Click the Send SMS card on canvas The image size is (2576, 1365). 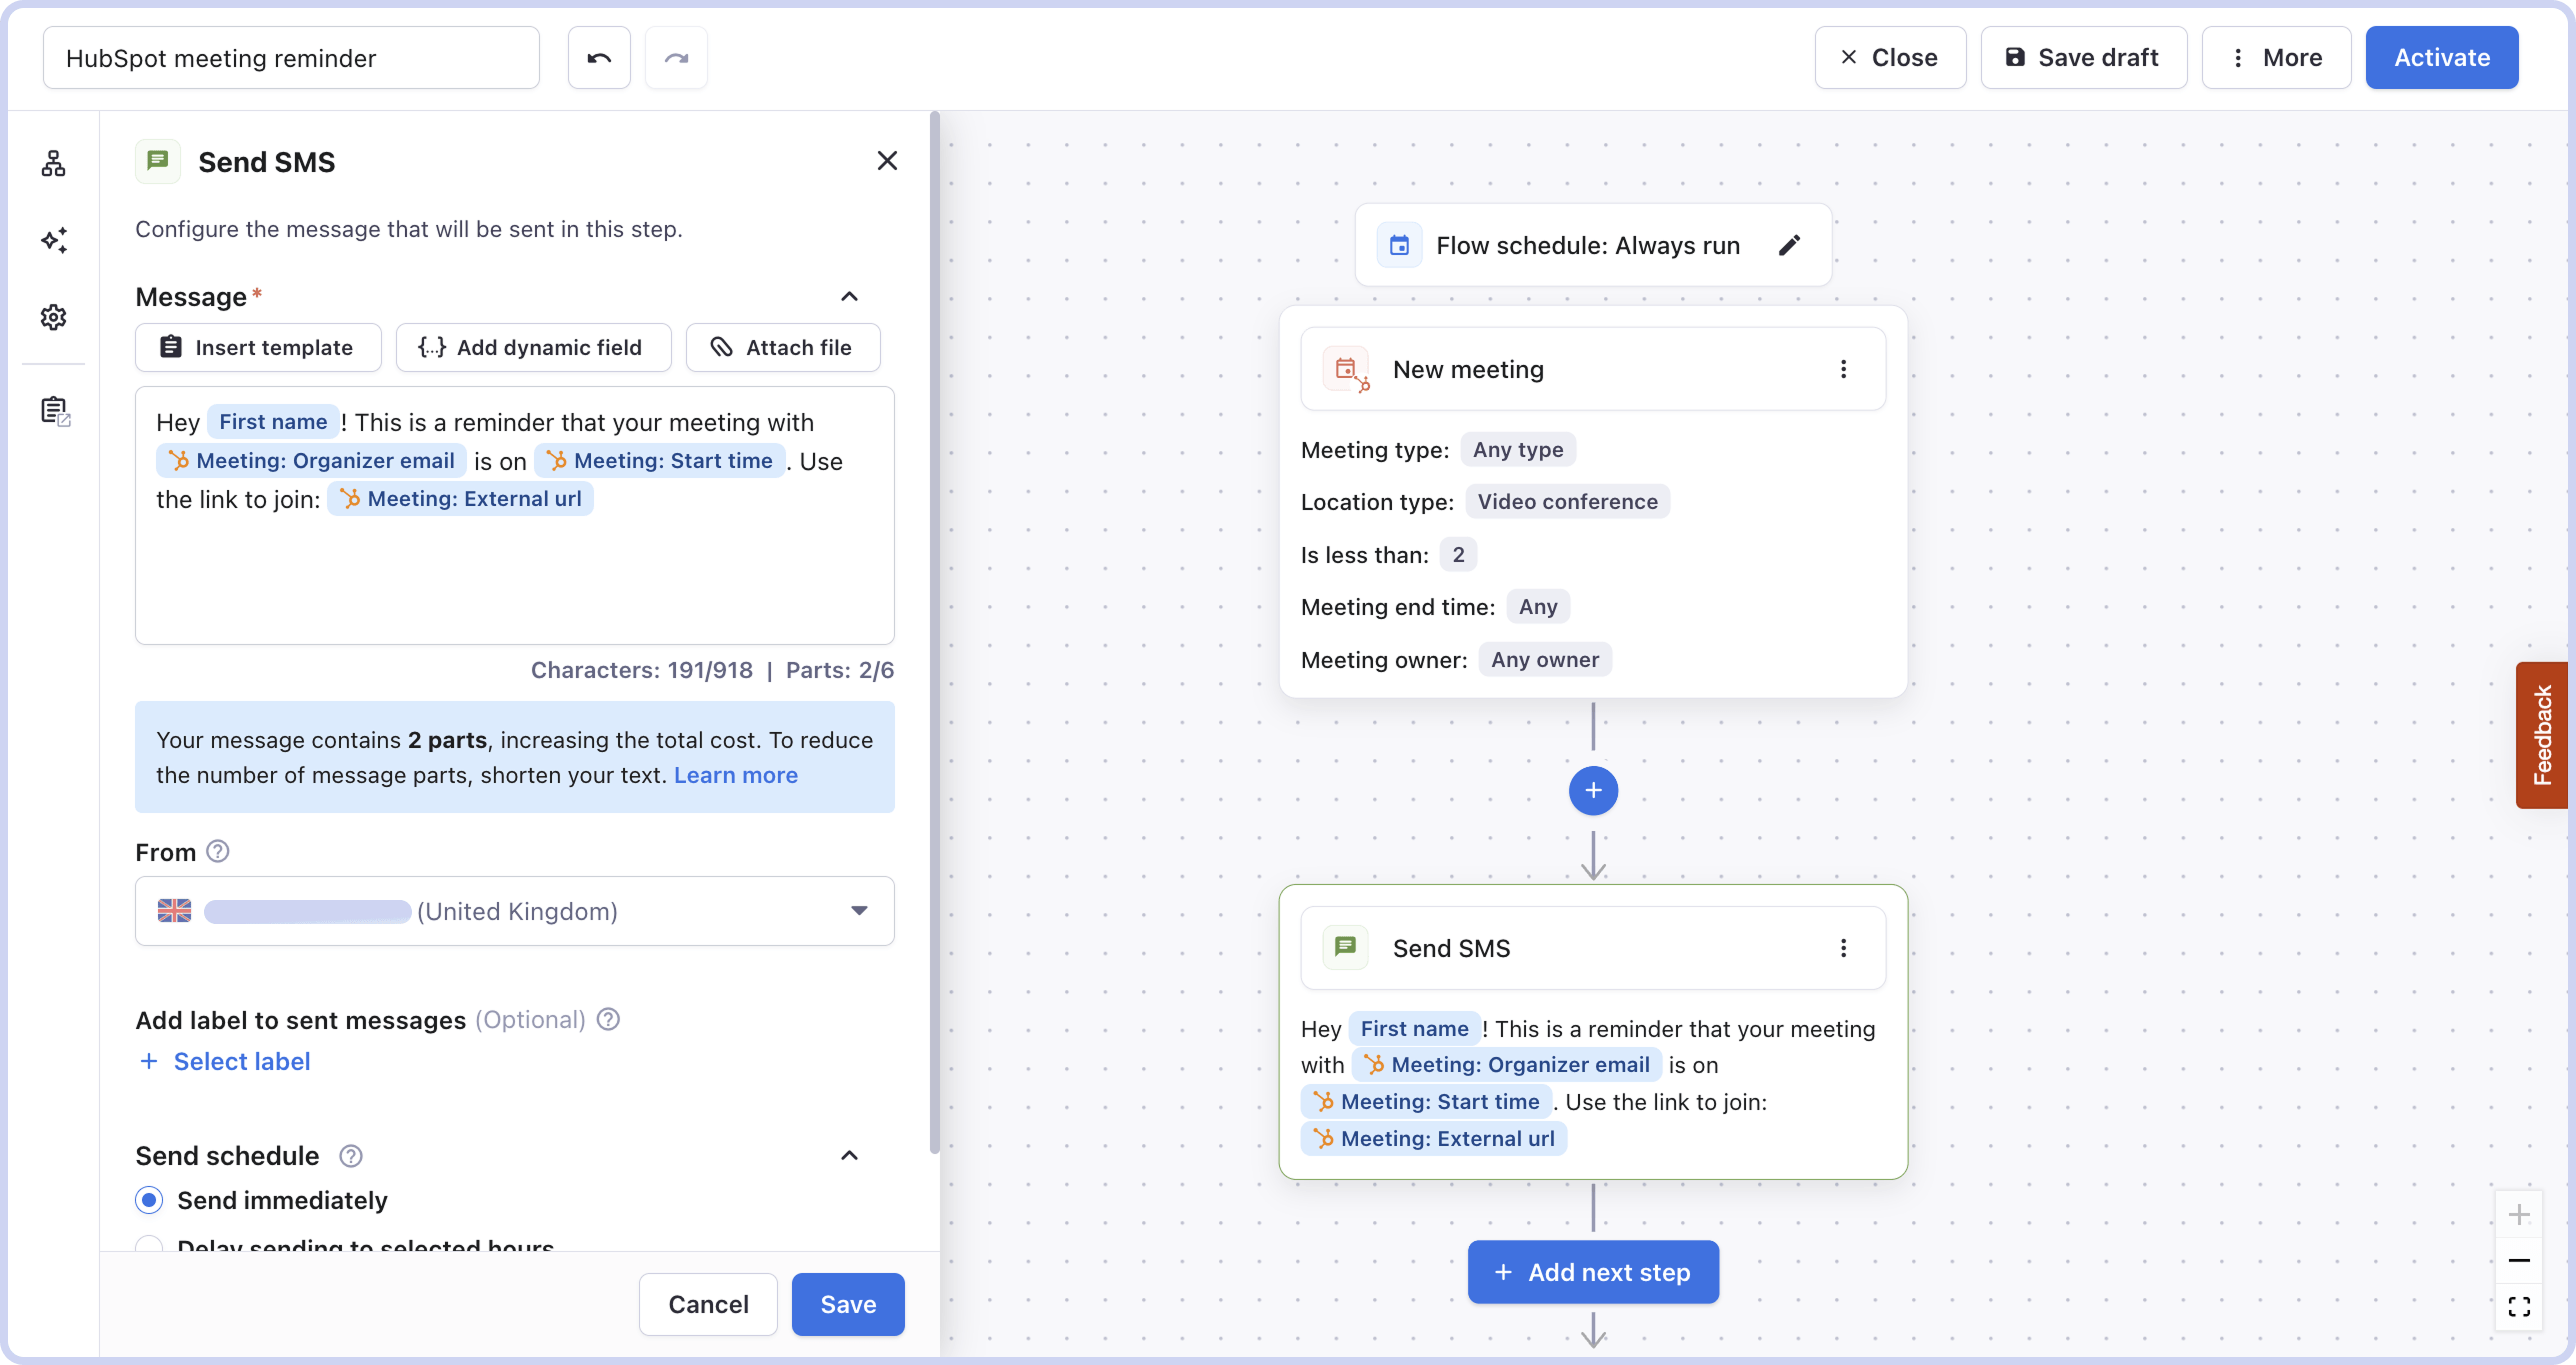(1593, 1031)
